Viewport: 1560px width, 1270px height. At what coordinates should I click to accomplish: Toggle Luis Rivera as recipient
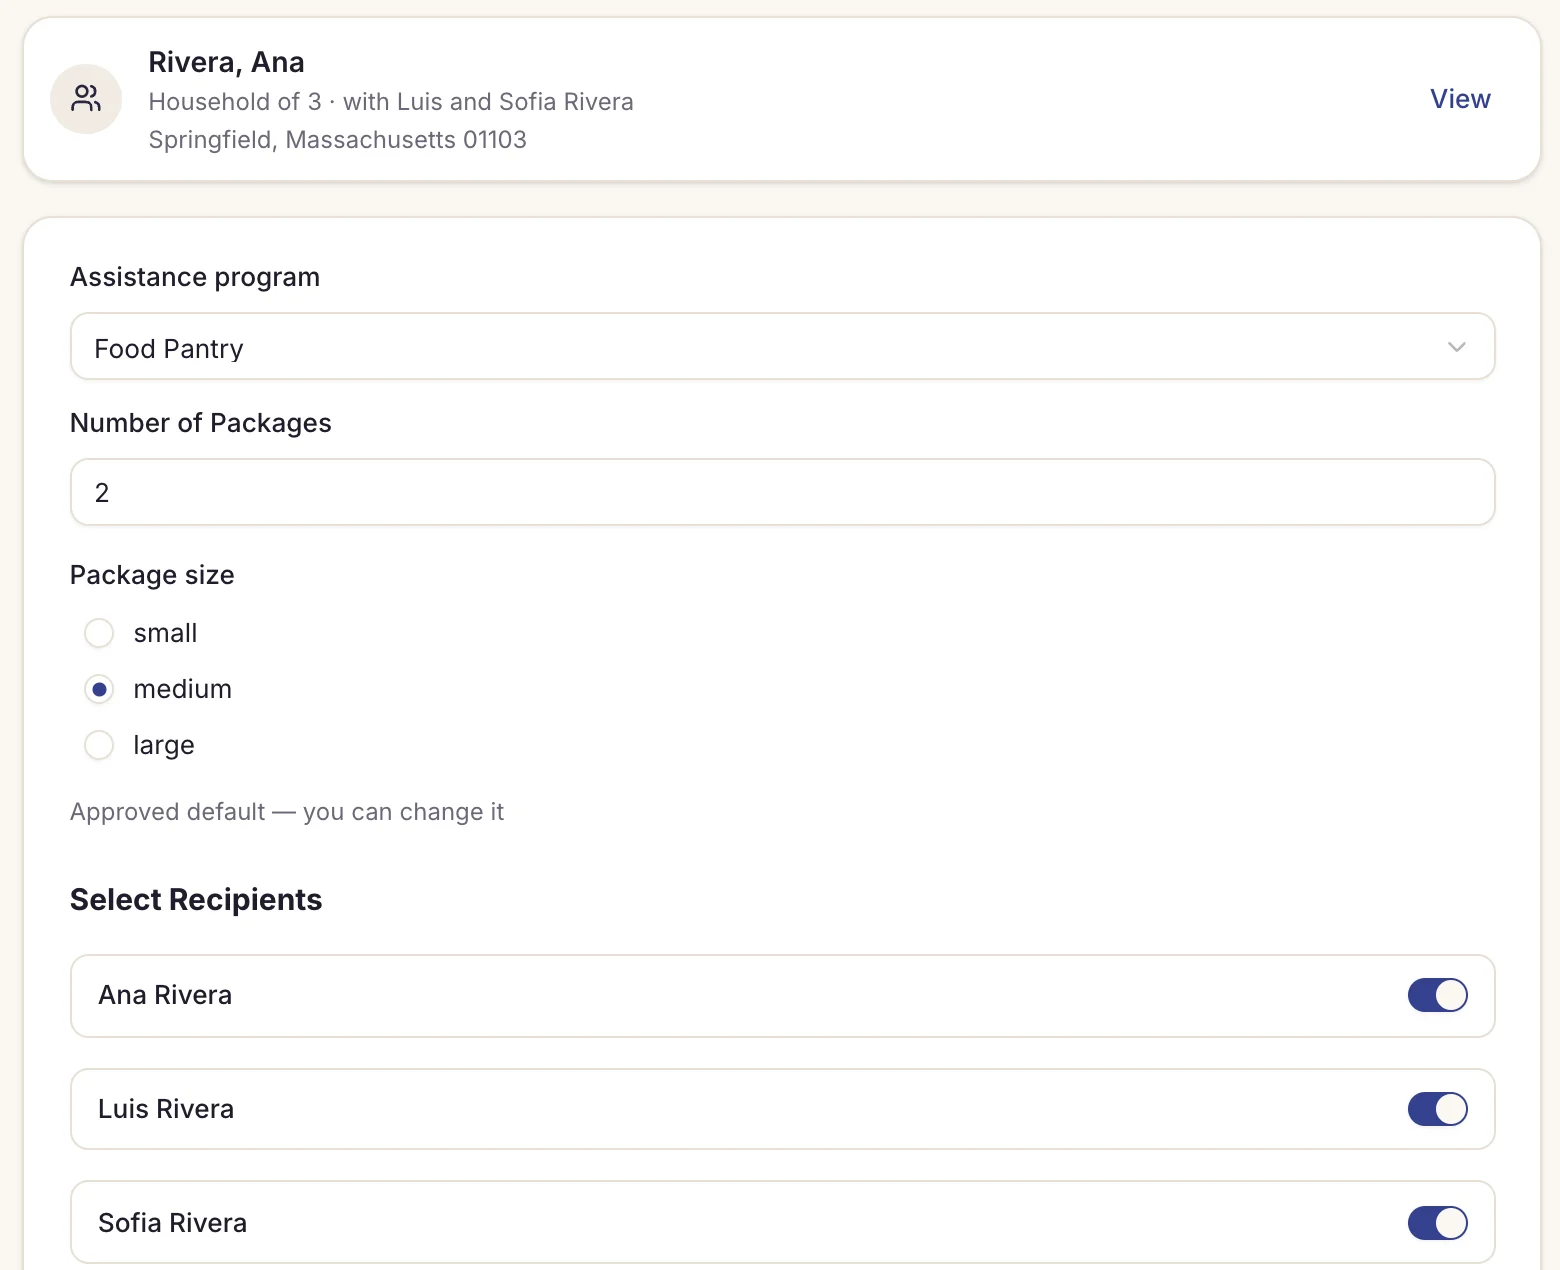click(x=1437, y=1109)
